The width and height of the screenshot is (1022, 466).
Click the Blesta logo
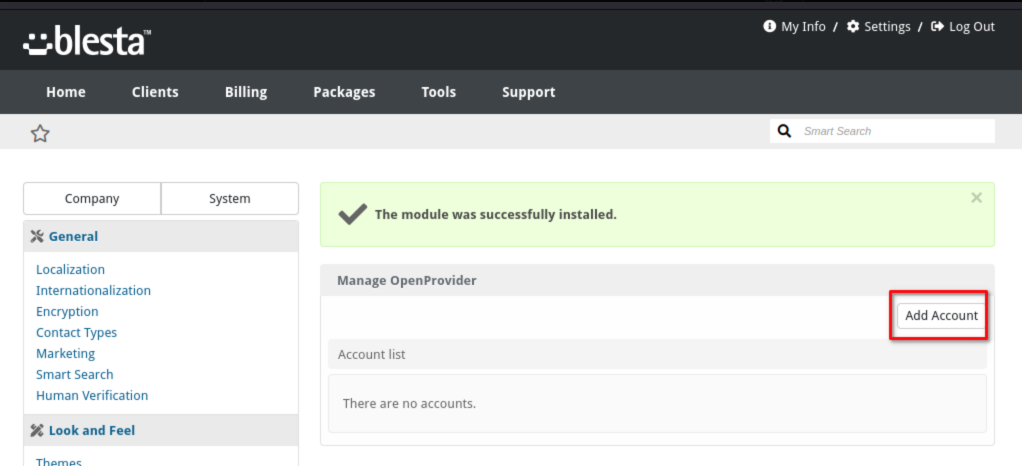pos(87,42)
